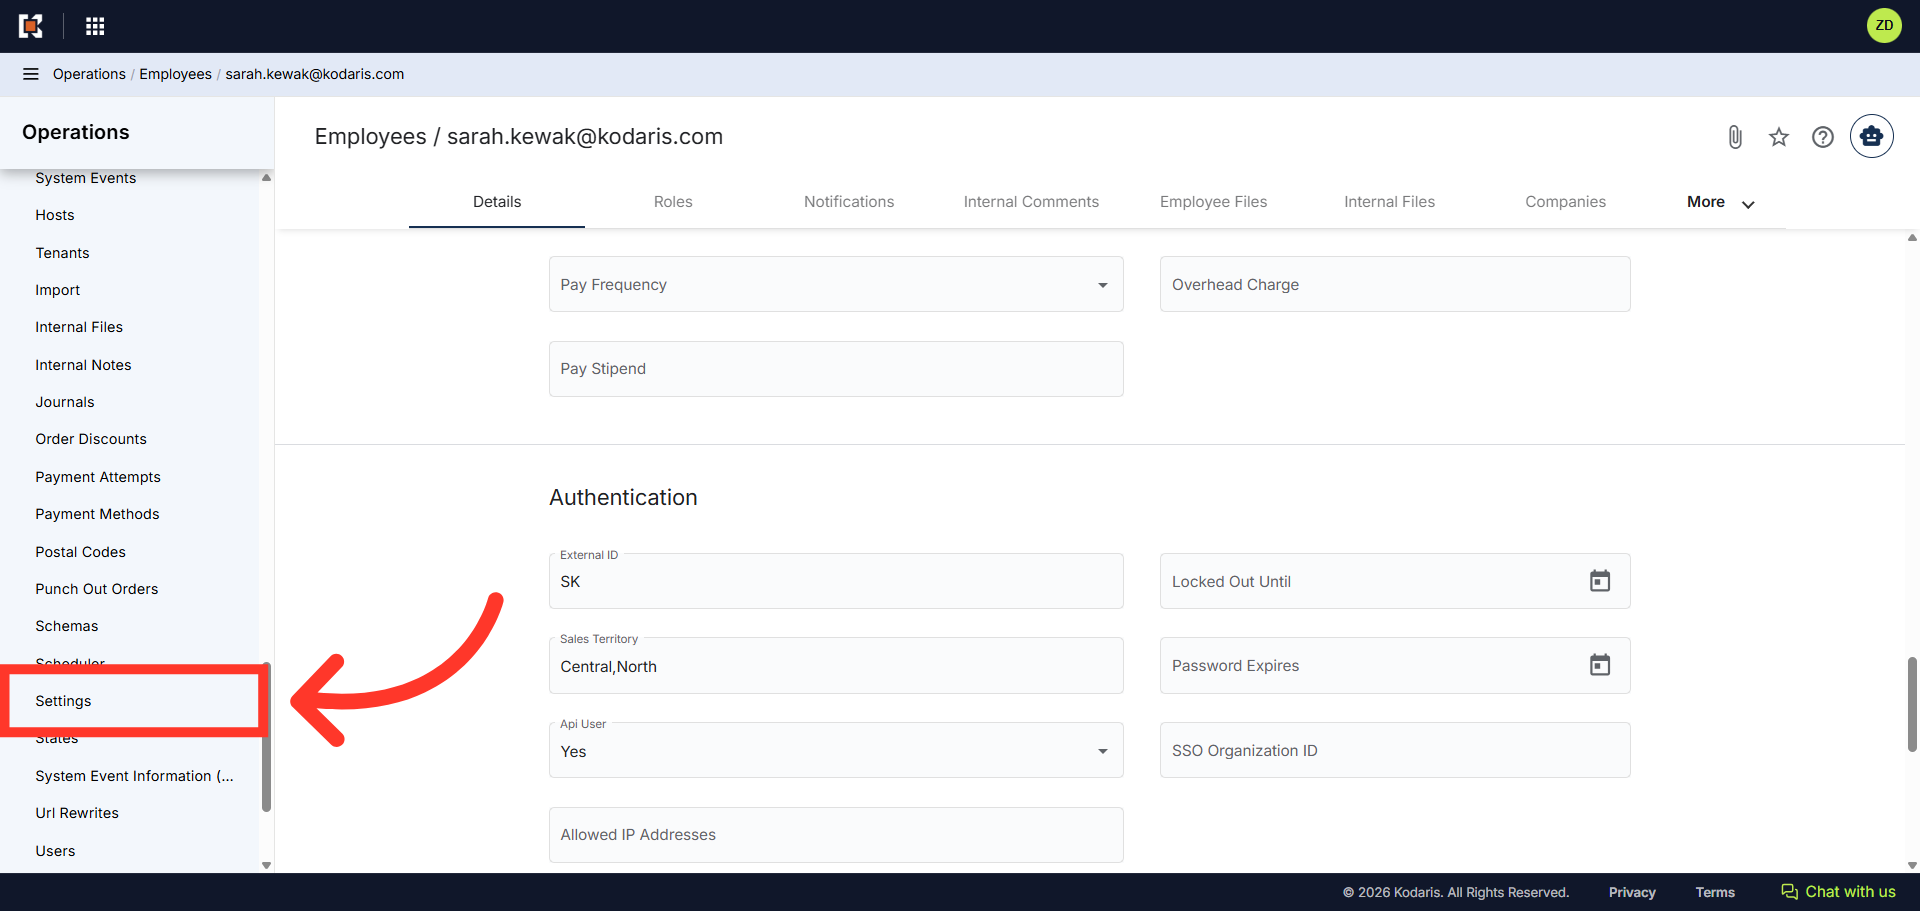Open the help question mark icon
The height and width of the screenshot is (911, 1920).
tap(1823, 137)
